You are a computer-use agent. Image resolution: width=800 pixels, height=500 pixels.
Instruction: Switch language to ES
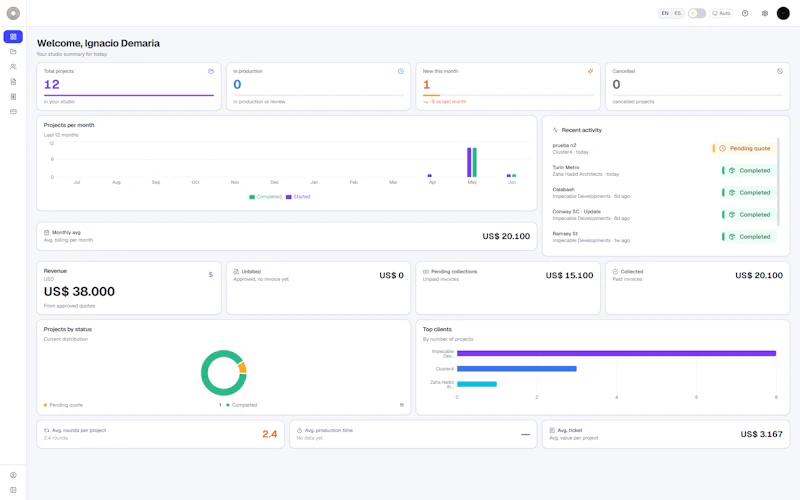point(678,13)
